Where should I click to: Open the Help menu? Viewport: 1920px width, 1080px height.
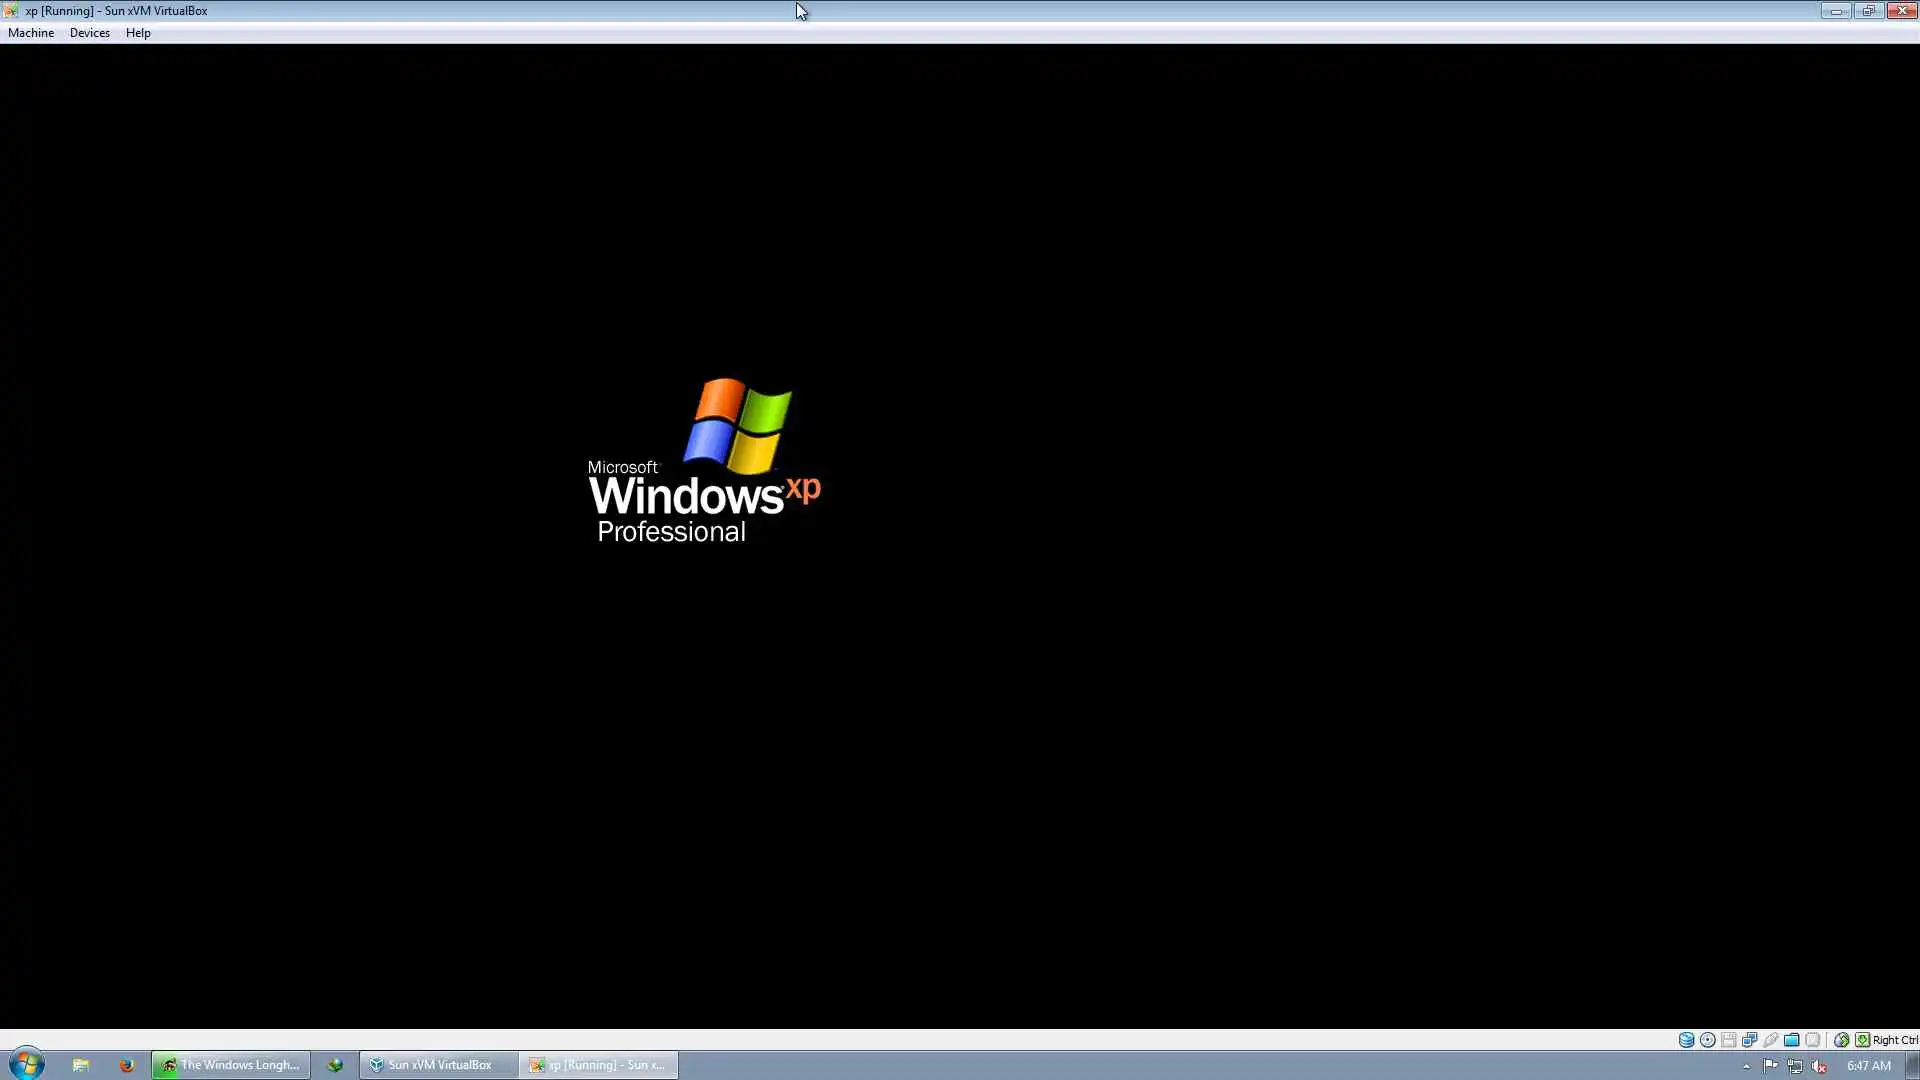pyautogui.click(x=138, y=33)
